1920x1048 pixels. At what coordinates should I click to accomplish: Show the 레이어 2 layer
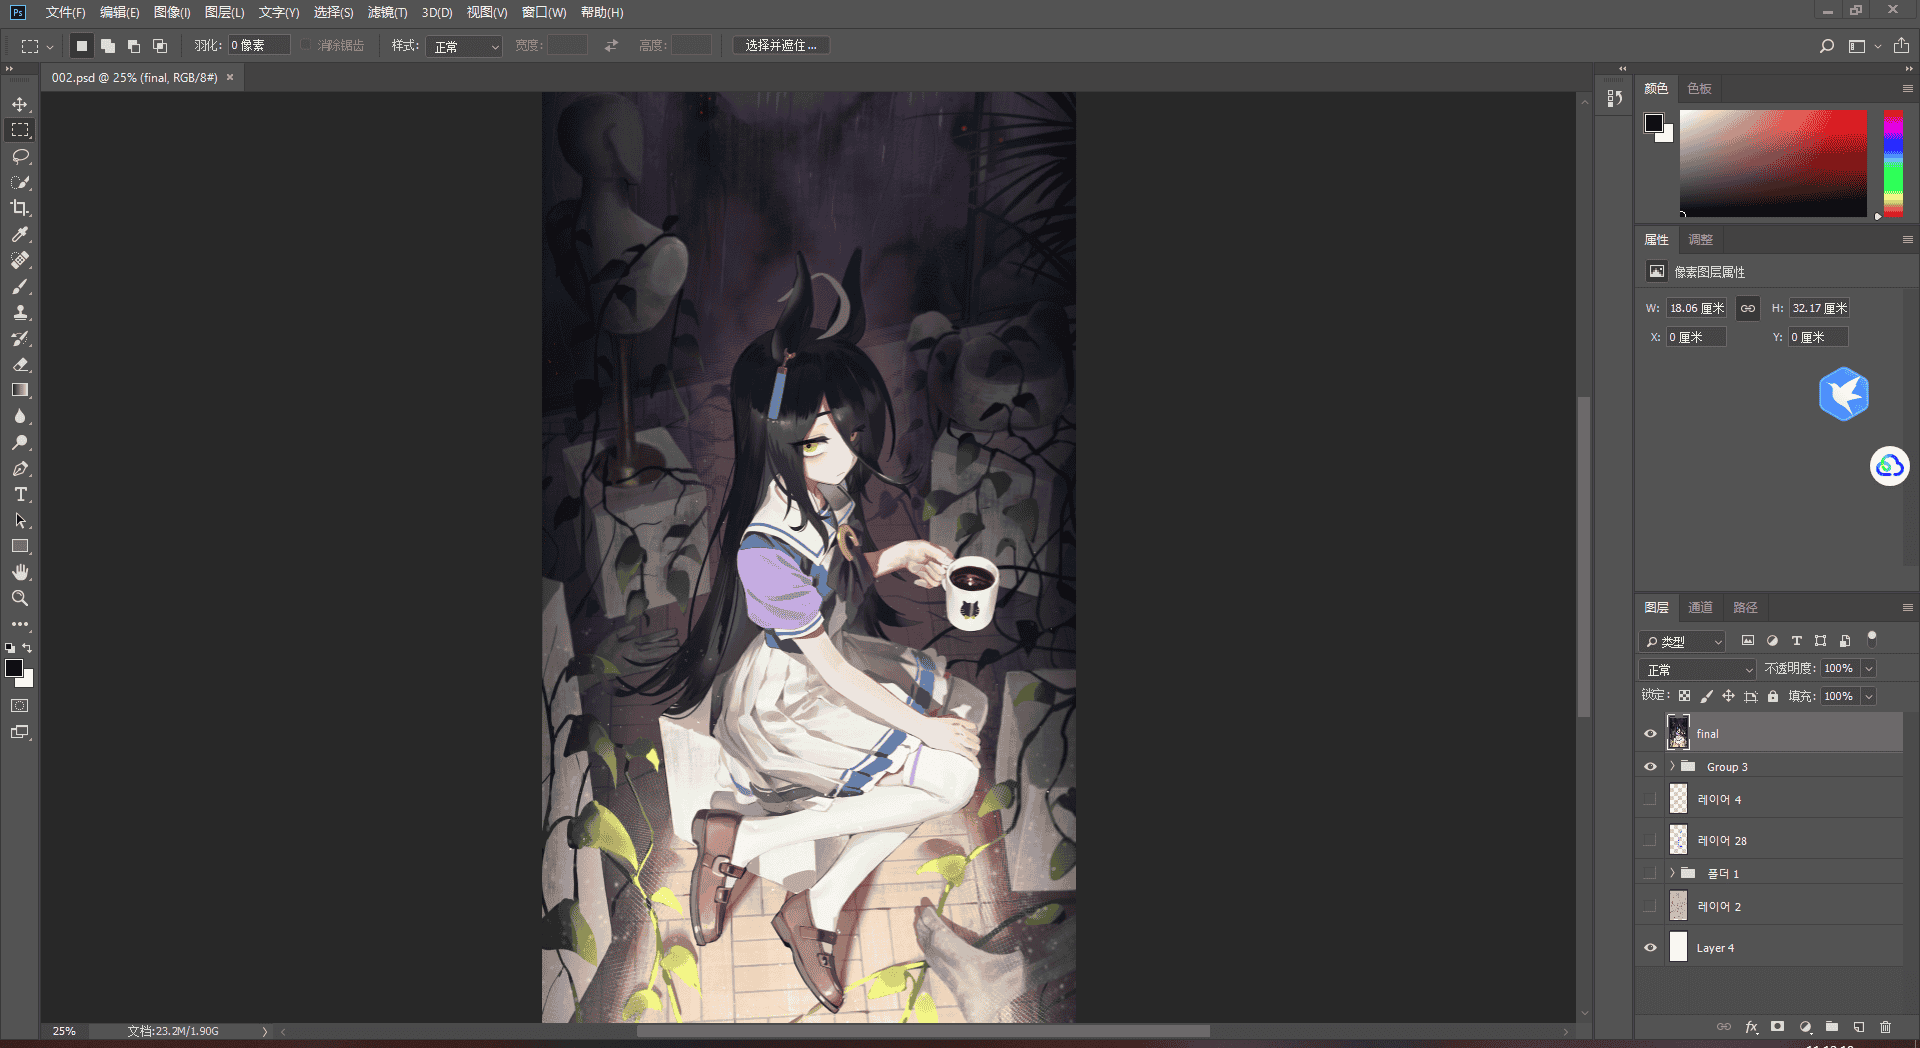pyautogui.click(x=1650, y=906)
